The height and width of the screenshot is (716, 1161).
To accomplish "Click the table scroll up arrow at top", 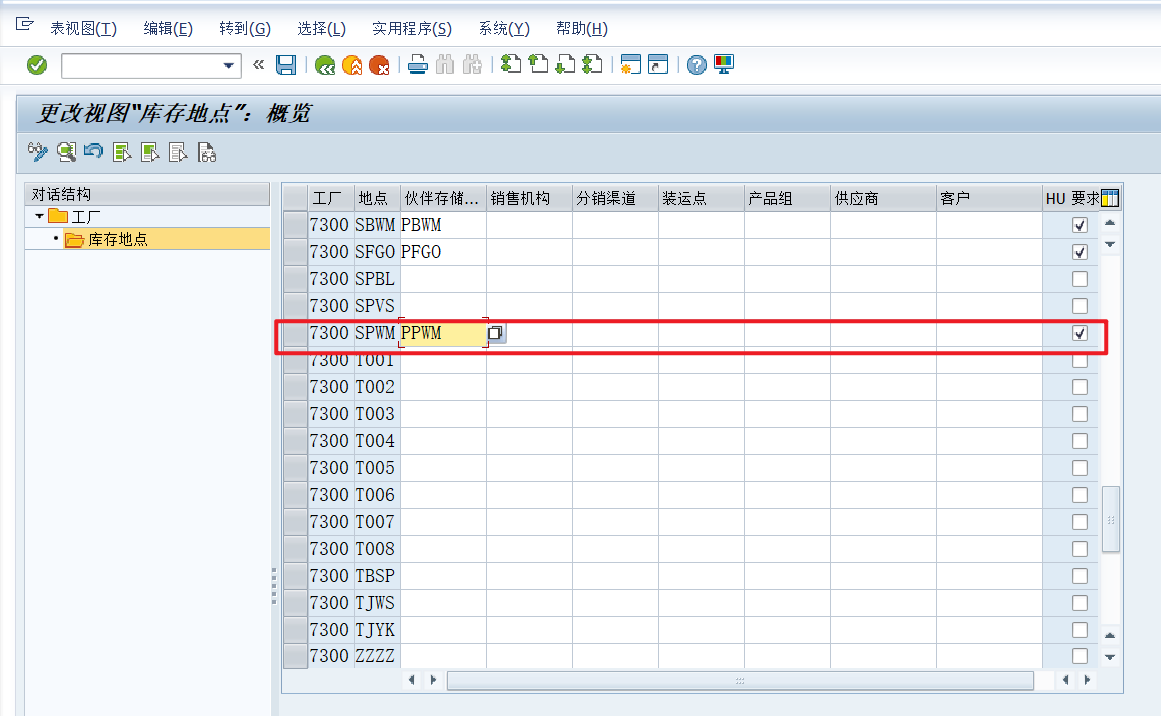I will (x=1110, y=223).
